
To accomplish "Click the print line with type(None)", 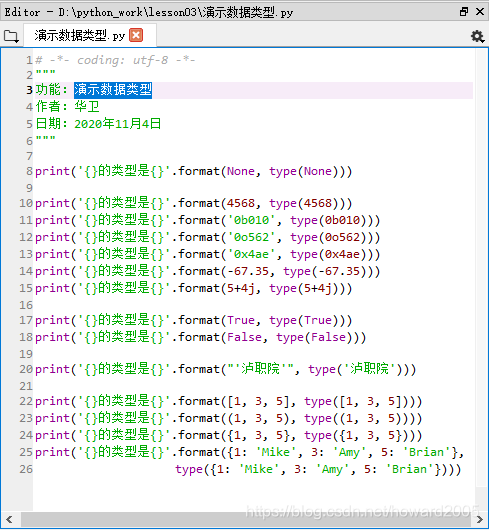I will (194, 171).
